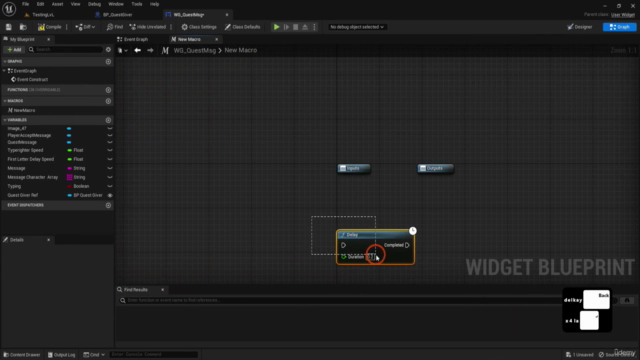Open the Tools menu
The width and height of the screenshot is (640, 360).
click(x=137, y=4)
